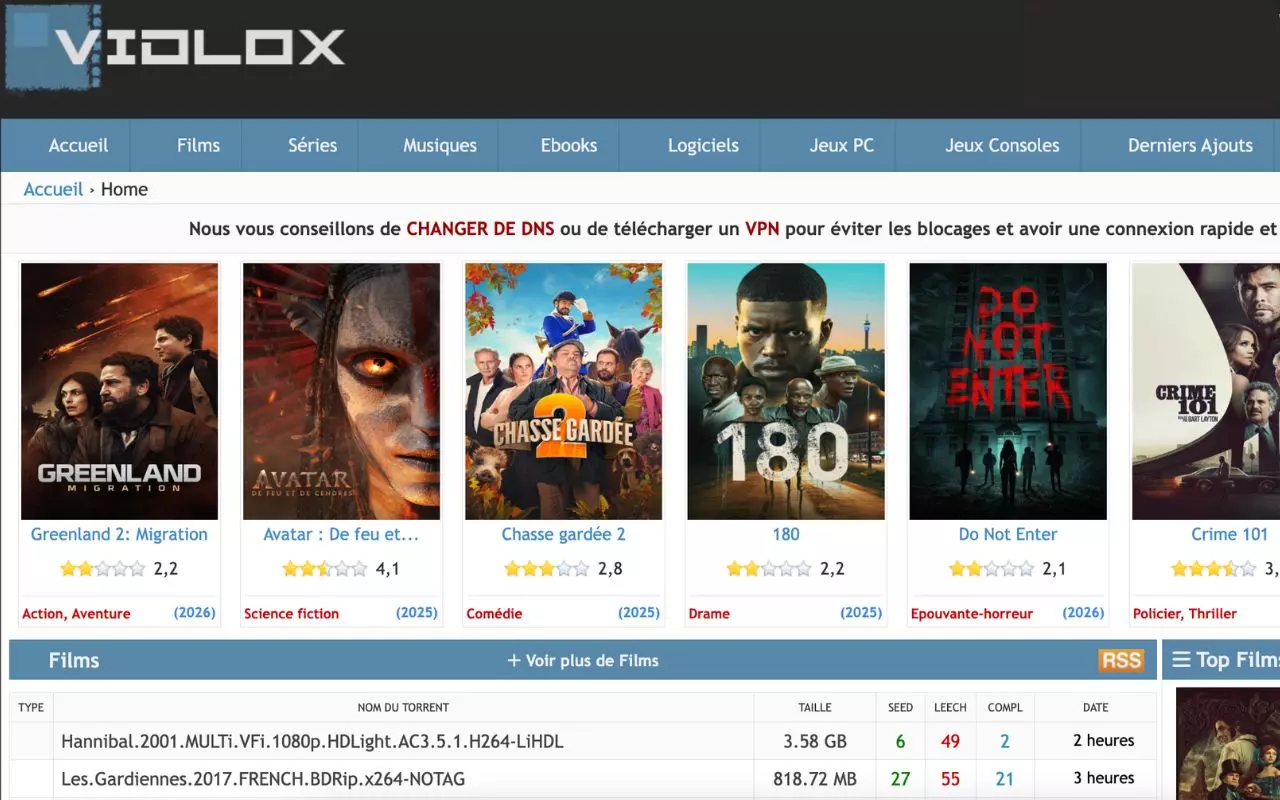The width and height of the screenshot is (1280, 800).
Task: Open the Avatar movie poster
Action: 341,391
